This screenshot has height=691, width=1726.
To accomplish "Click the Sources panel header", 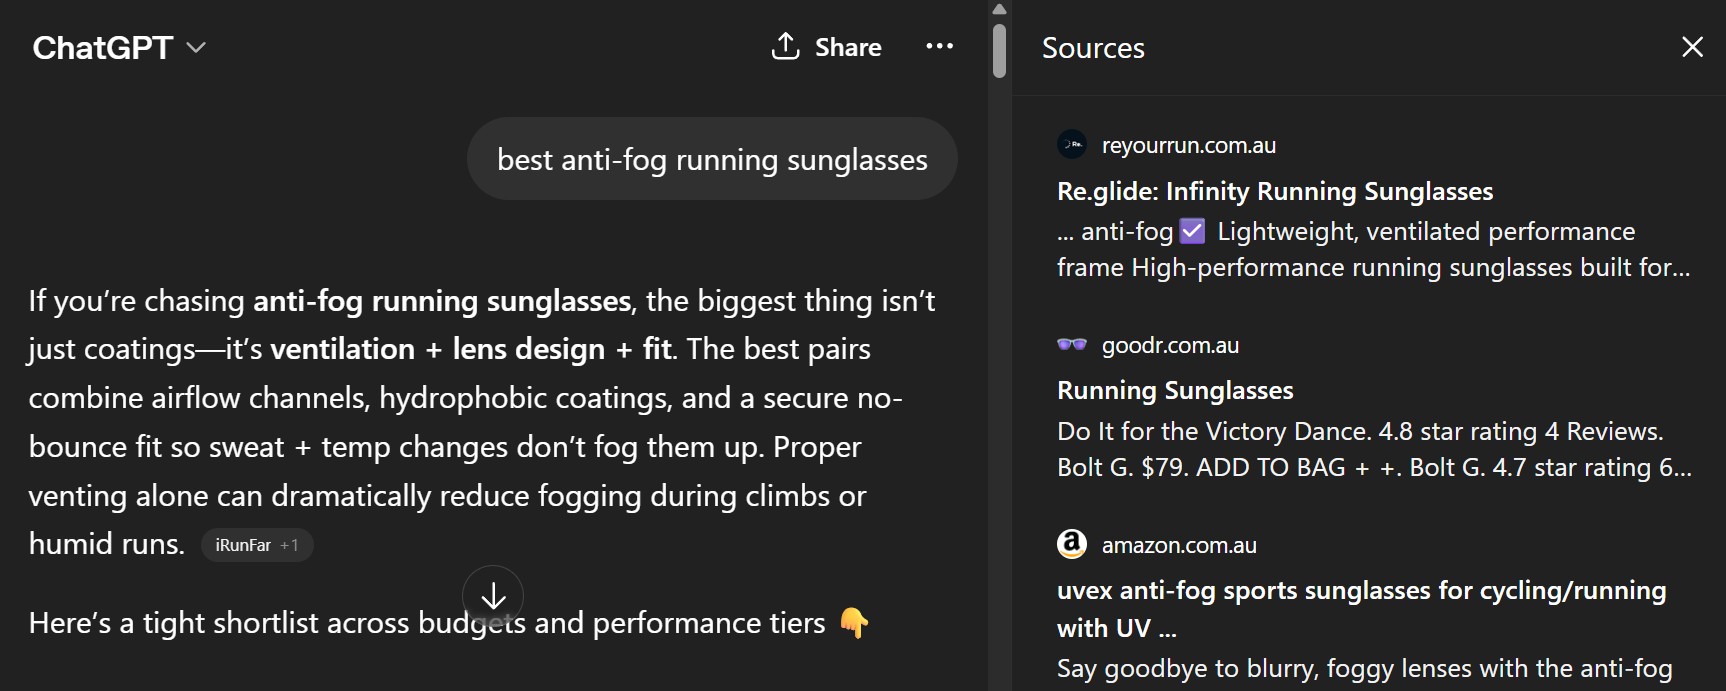I will pos(1092,47).
